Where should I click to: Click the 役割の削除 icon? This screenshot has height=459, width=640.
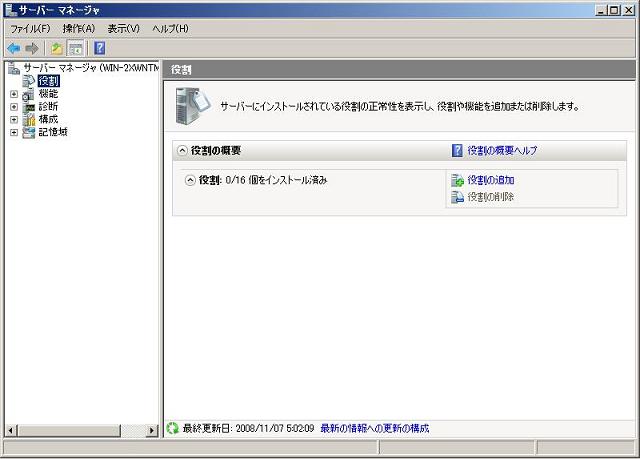pos(458,197)
